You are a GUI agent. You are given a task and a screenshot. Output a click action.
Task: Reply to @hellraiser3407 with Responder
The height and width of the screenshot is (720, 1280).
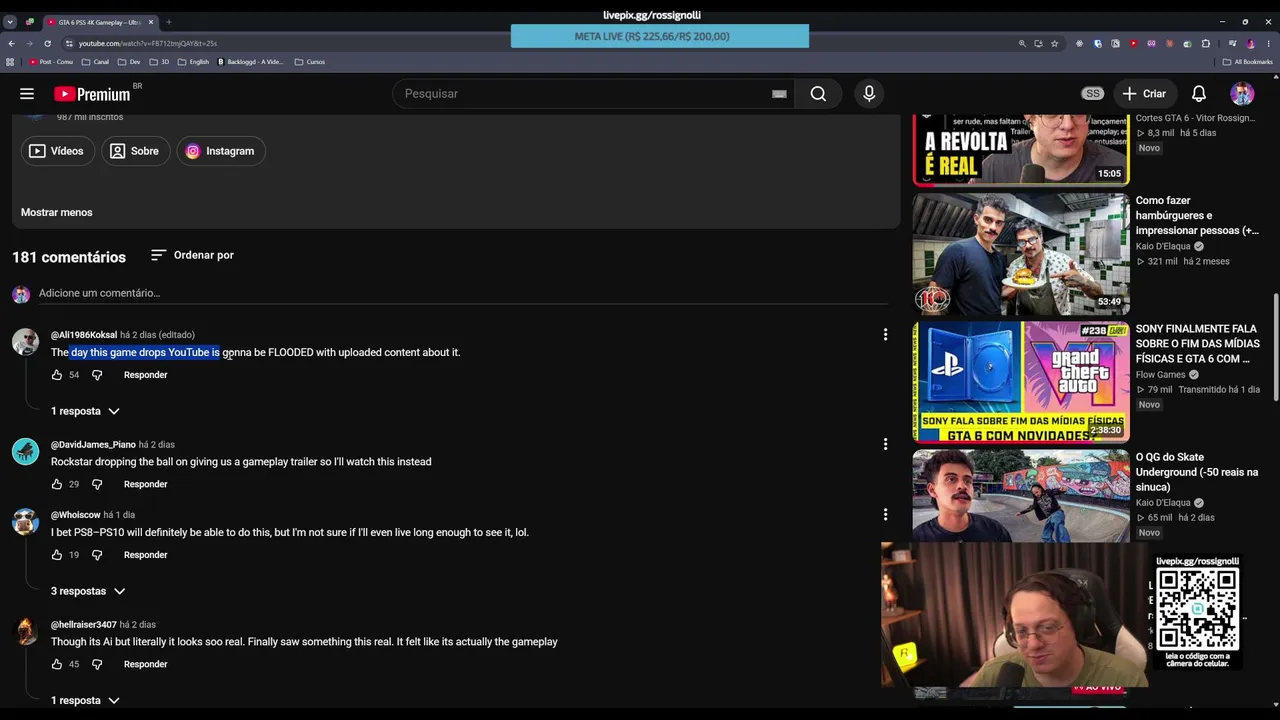pos(146,664)
